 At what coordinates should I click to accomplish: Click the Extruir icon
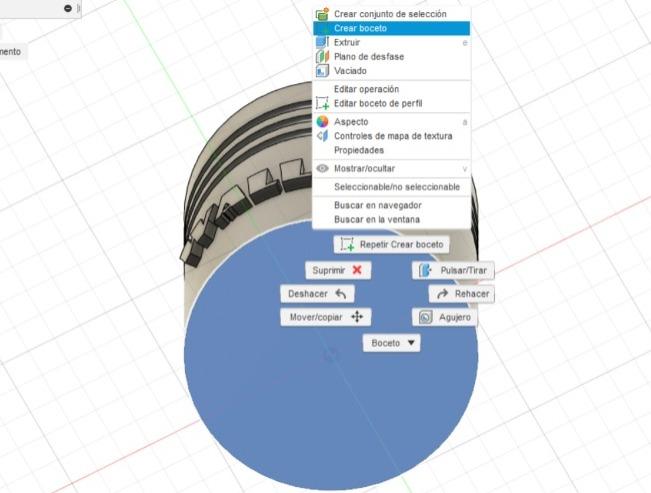click(322, 42)
